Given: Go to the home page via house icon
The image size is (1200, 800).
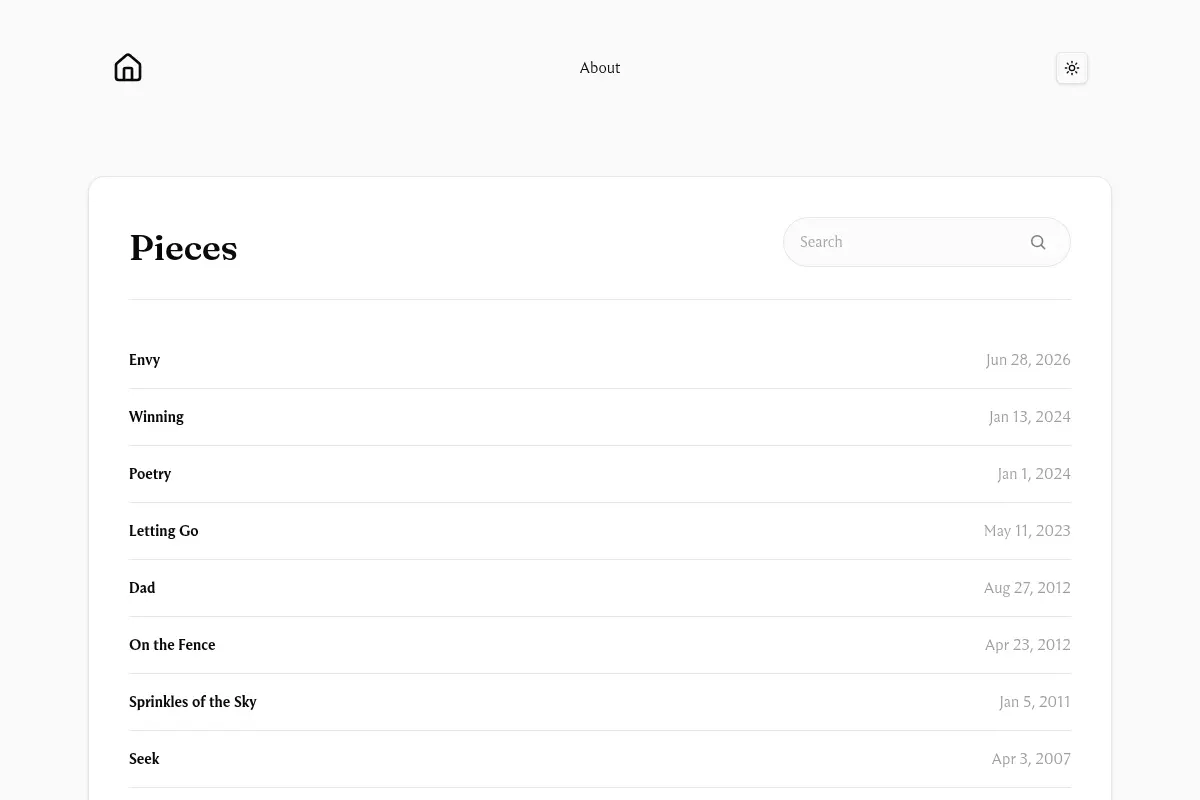Looking at the screenshot, I should (128, 68).
